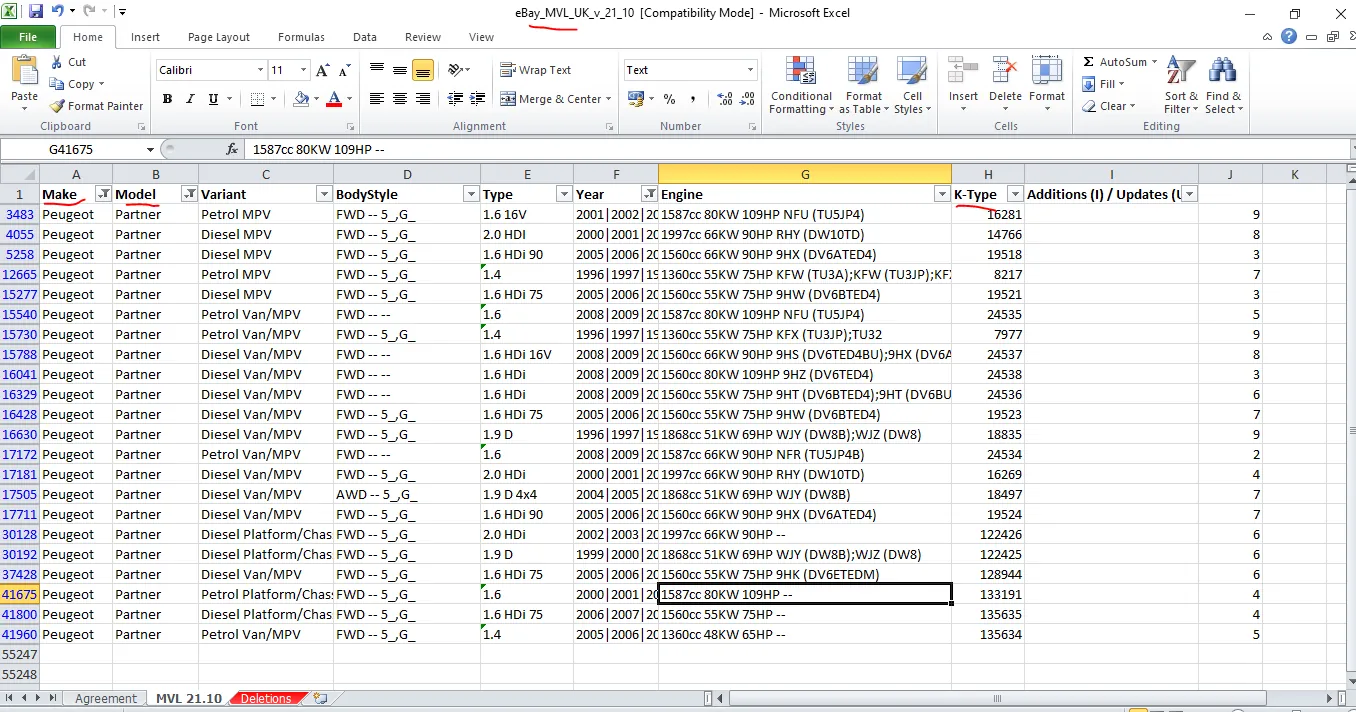Viewport: 1356px width, 712px height.
Task: Open the File backstage menu
Action: 28,37
